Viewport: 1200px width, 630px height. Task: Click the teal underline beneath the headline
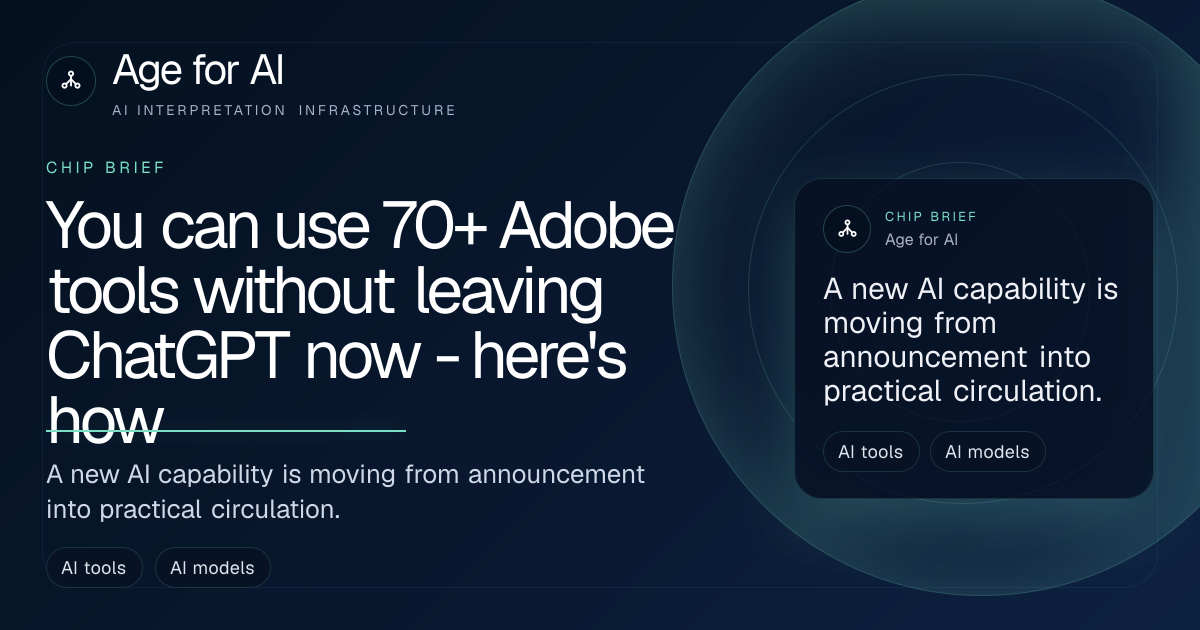pos(226,431)
